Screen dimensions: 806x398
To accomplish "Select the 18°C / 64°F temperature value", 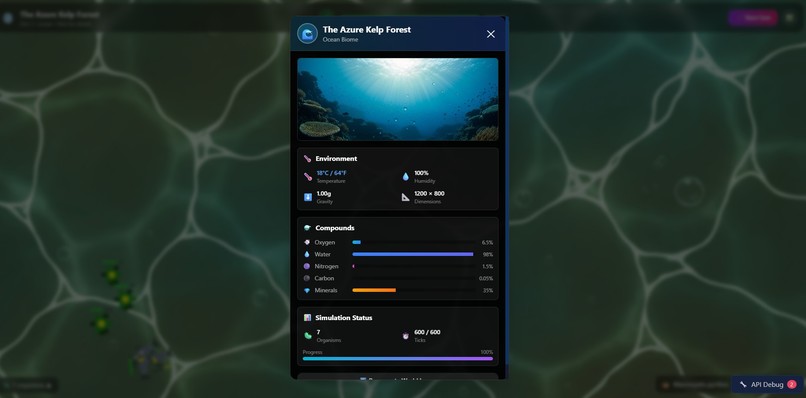I will click(x=331, y=173).
